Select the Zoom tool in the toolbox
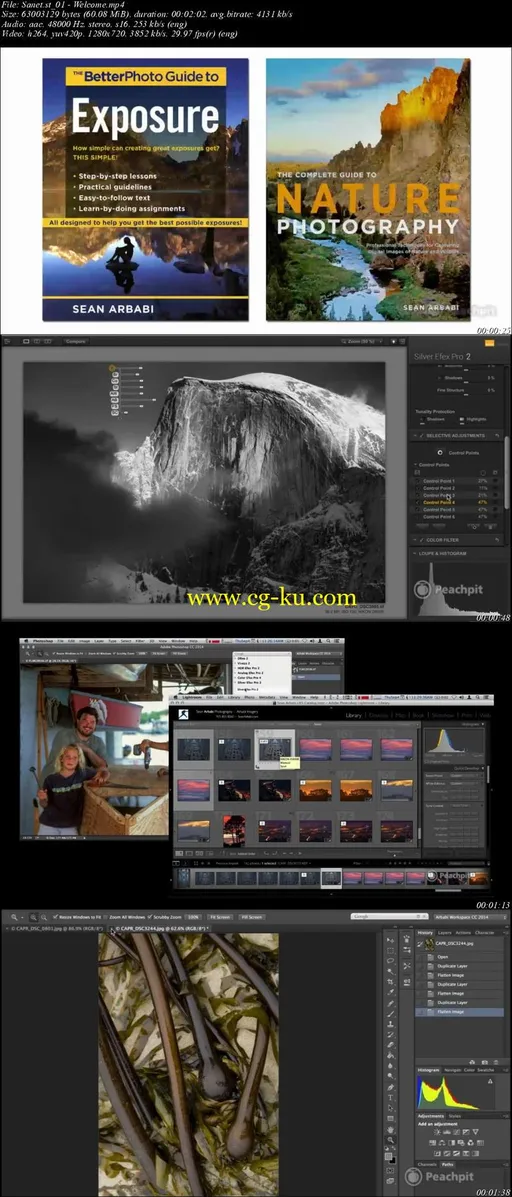512x1197 pixels. point(390,1140)
